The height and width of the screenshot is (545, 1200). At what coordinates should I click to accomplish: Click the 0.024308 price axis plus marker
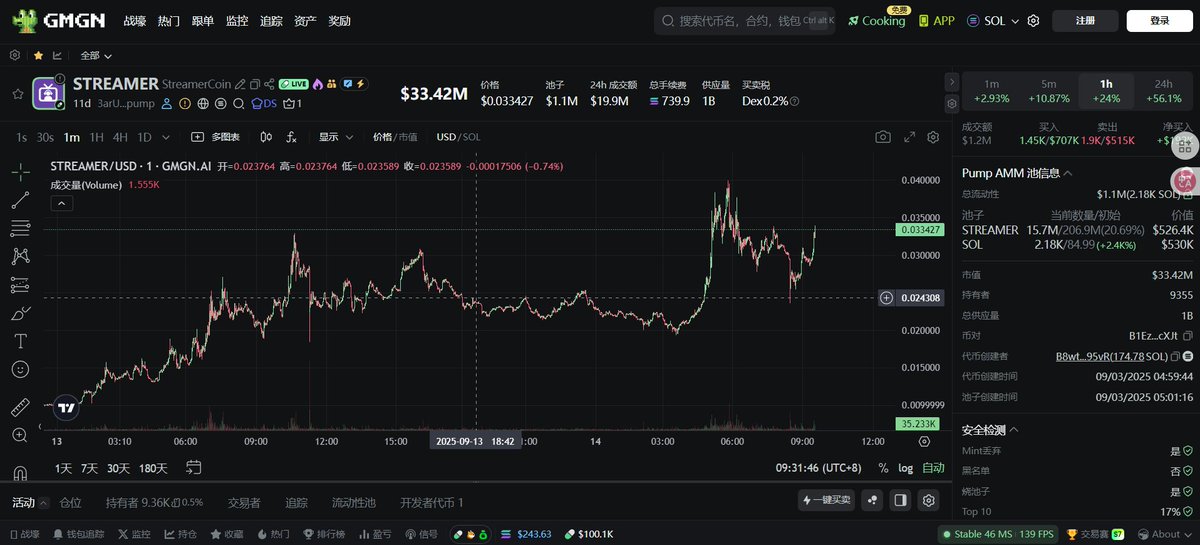tap(886, 298)
